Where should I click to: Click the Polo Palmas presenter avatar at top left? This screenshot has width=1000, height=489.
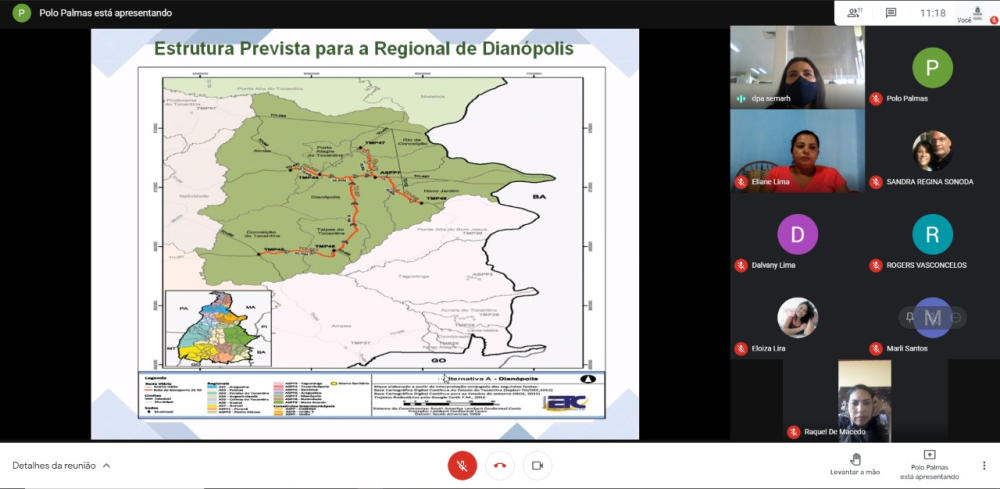[21, 13]
